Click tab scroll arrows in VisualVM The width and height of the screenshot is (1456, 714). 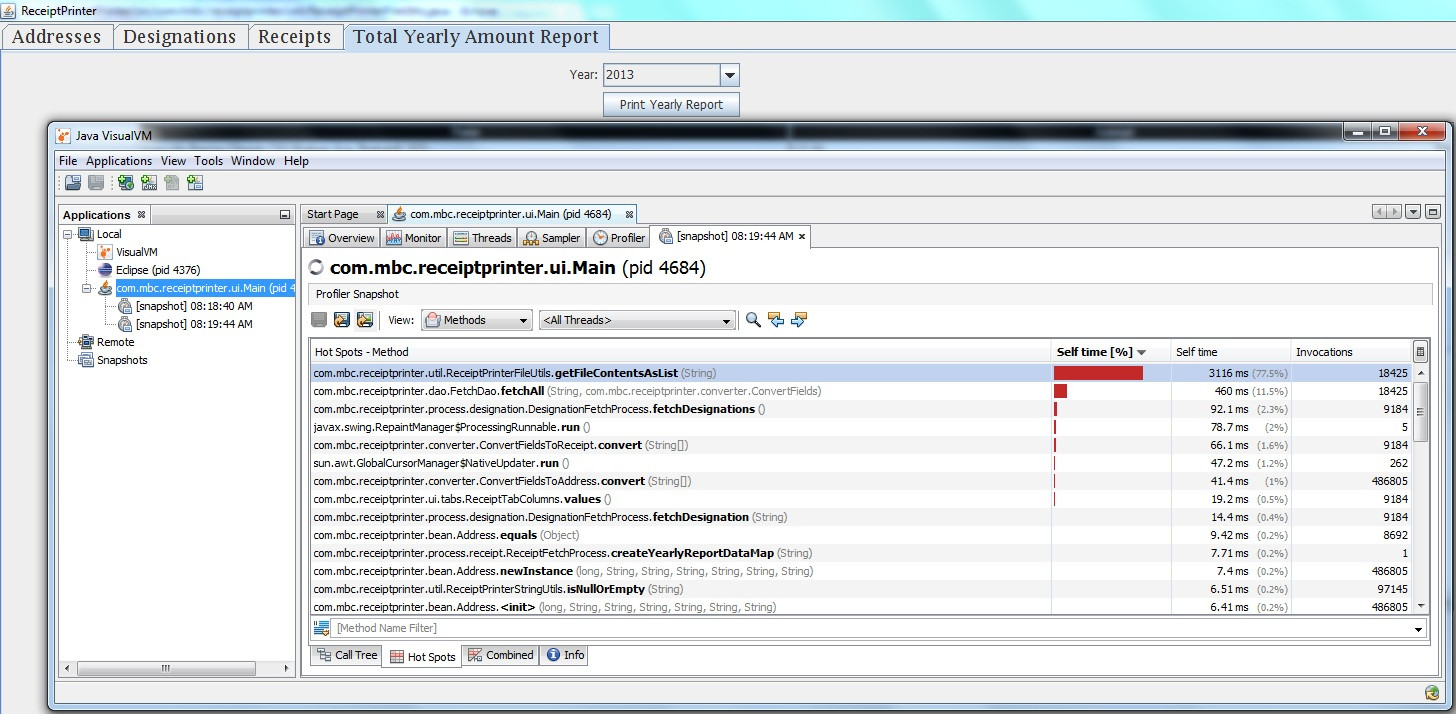1387,212
